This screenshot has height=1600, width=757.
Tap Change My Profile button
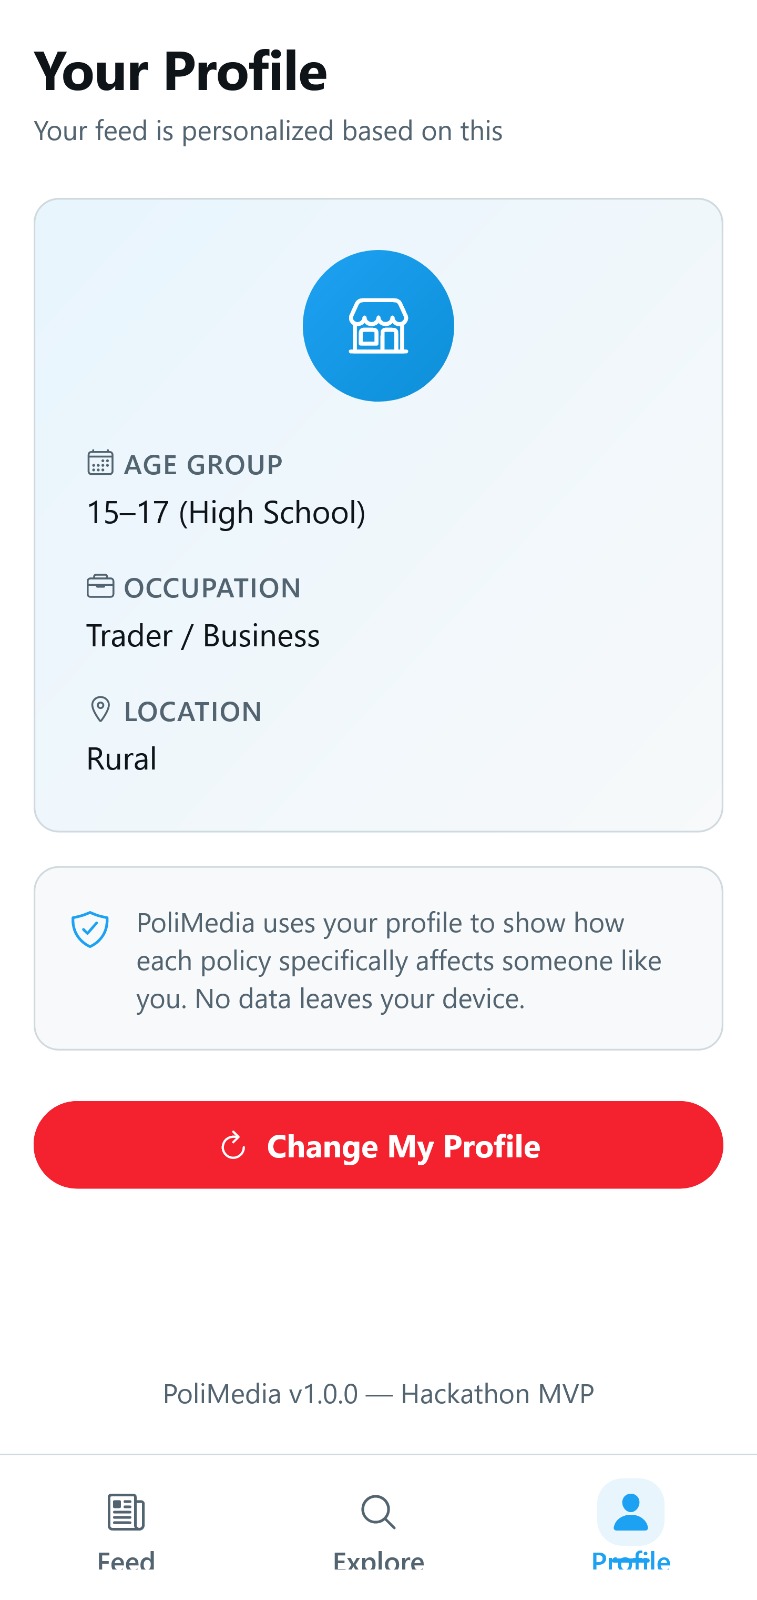click(378, 1145)
